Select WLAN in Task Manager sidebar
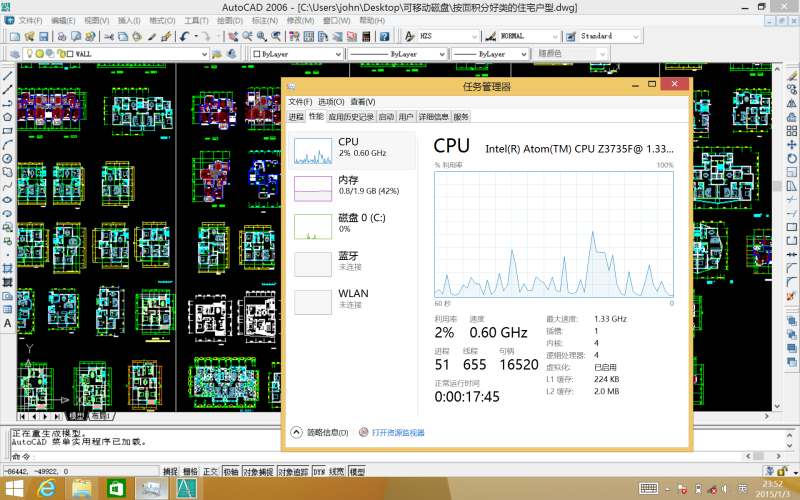 coord(352,301)
